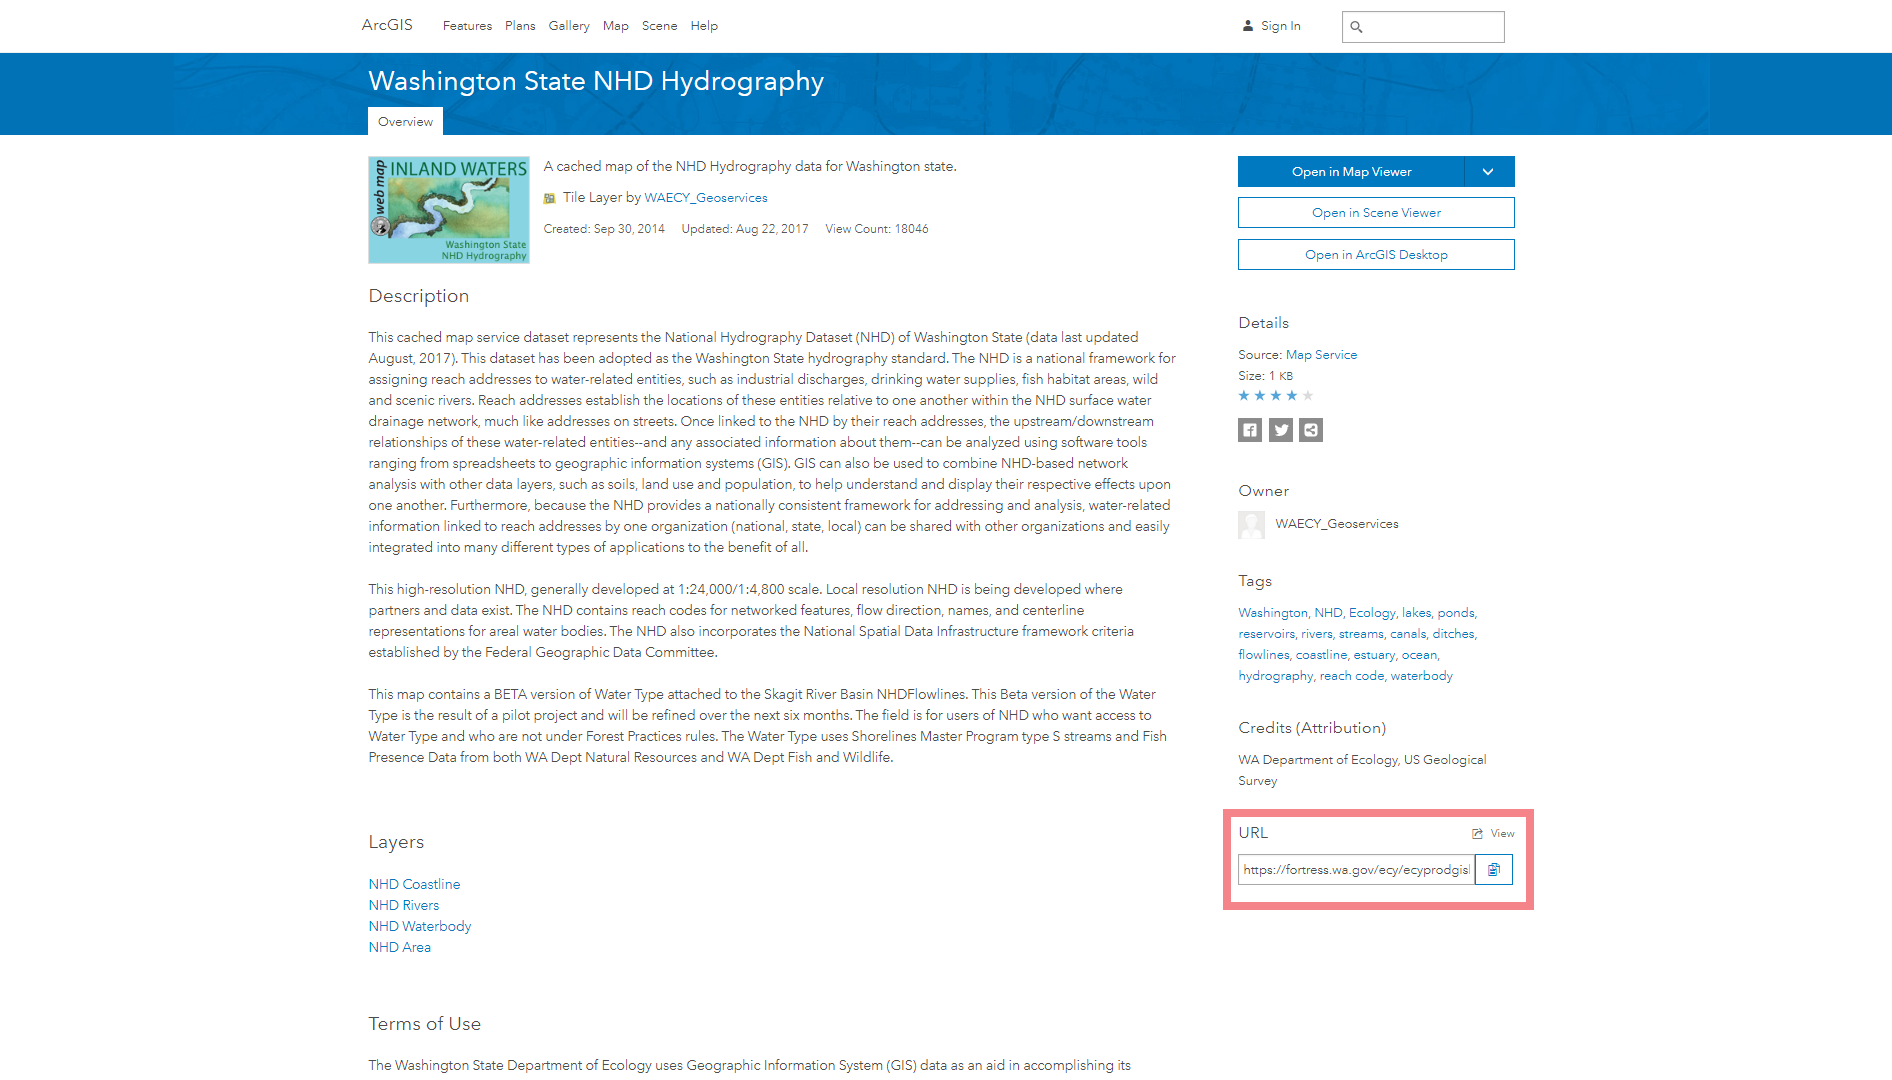Click the star rating under Details
1892x1080 pixels.
[1276, 396]
